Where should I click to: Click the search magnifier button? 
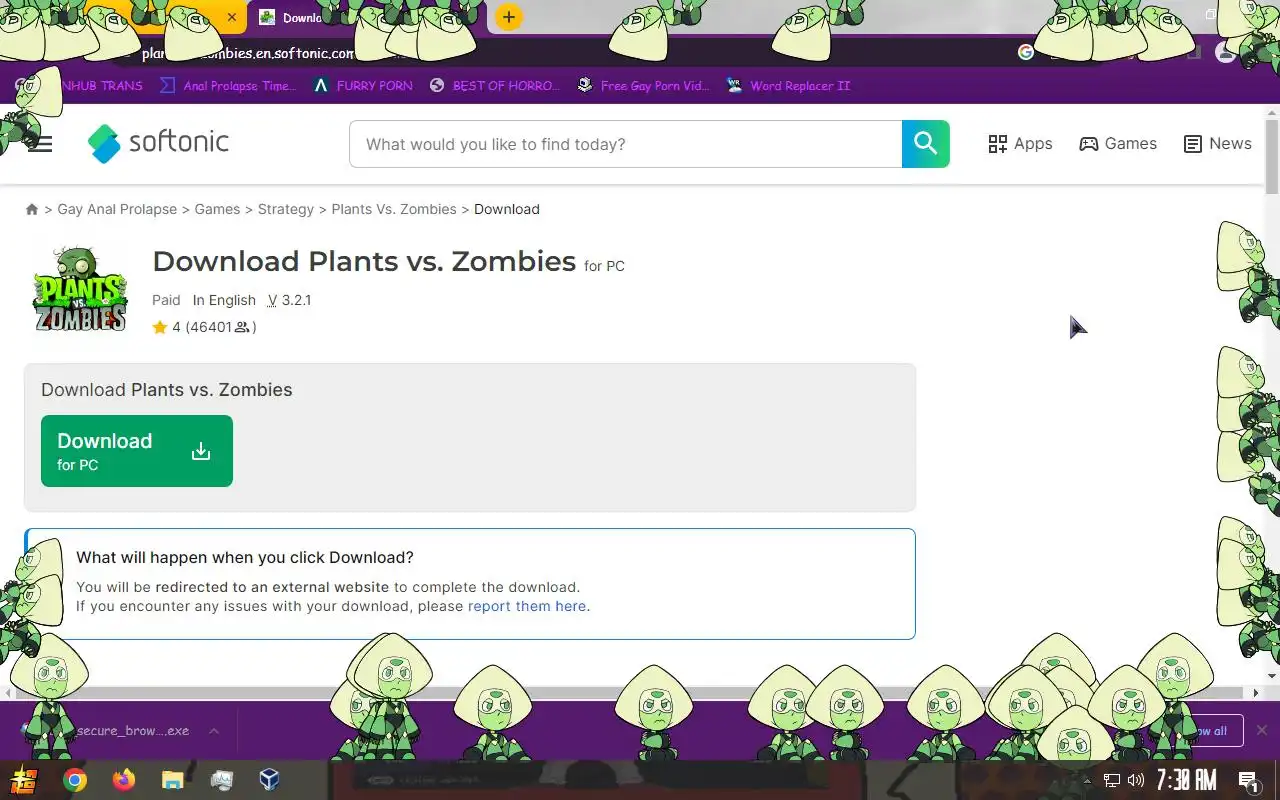tap(925, 144)
